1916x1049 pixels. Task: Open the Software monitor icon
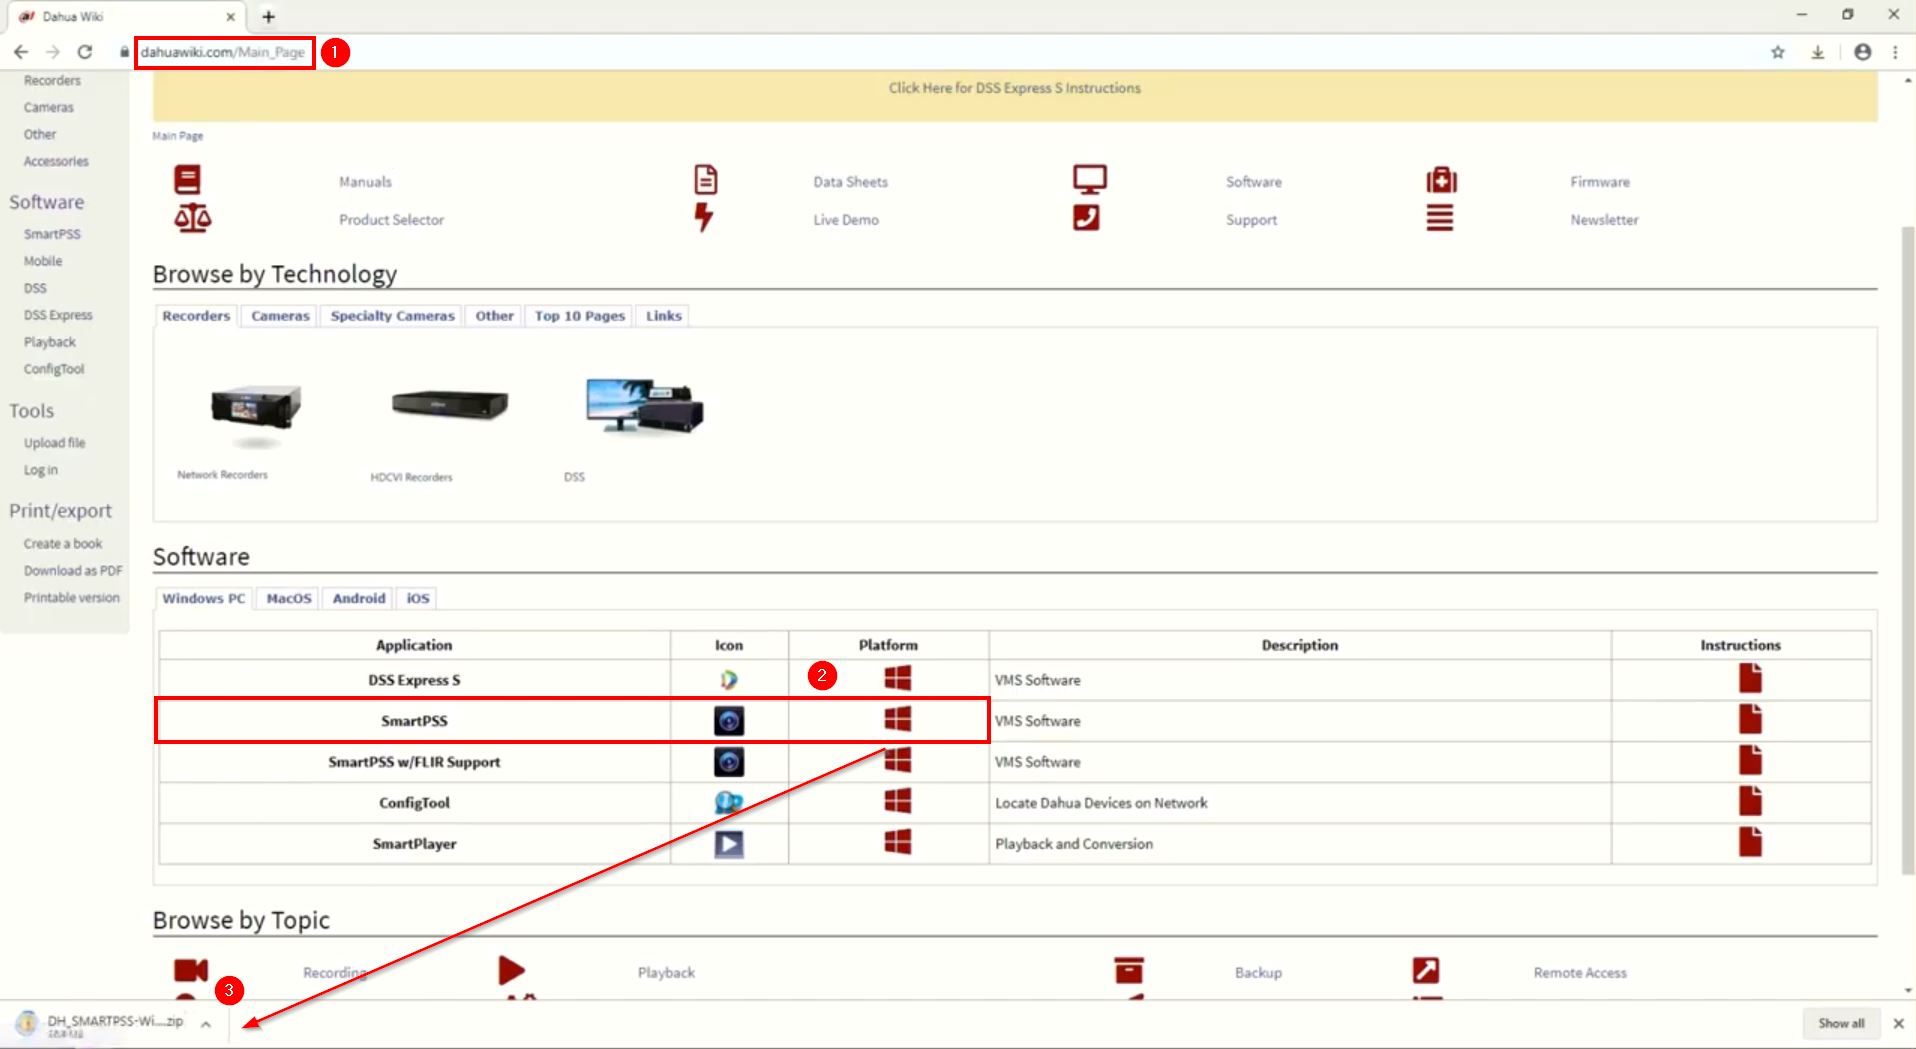[1089, 180]
